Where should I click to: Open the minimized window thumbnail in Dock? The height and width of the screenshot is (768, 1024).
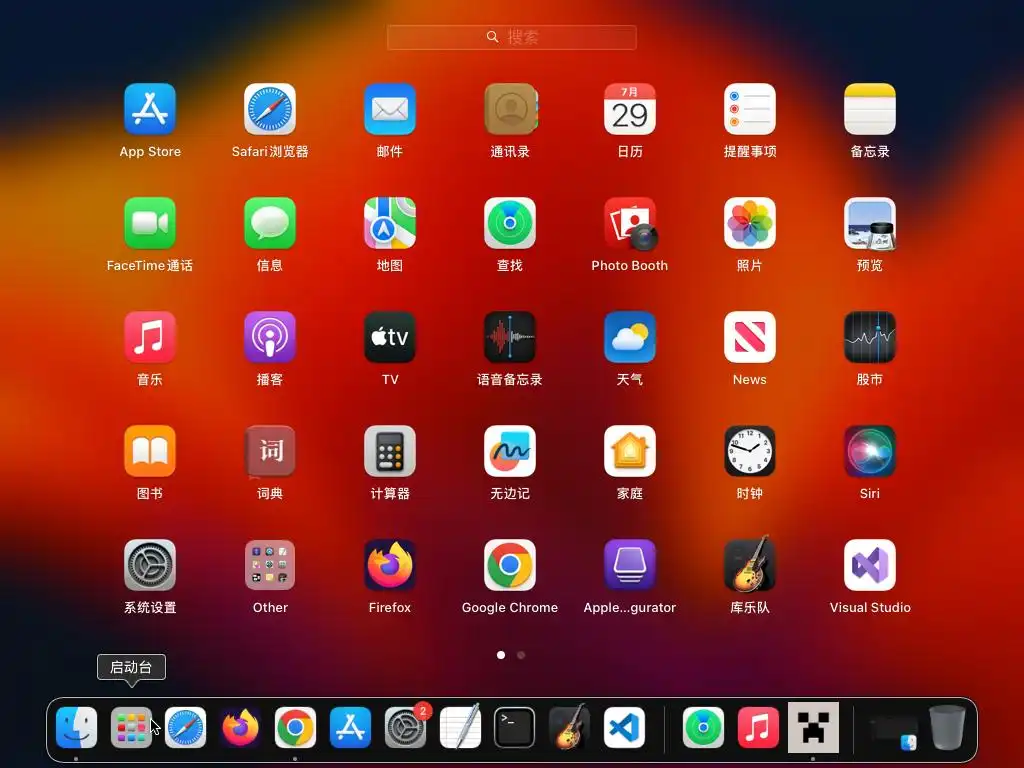(893, 731)
